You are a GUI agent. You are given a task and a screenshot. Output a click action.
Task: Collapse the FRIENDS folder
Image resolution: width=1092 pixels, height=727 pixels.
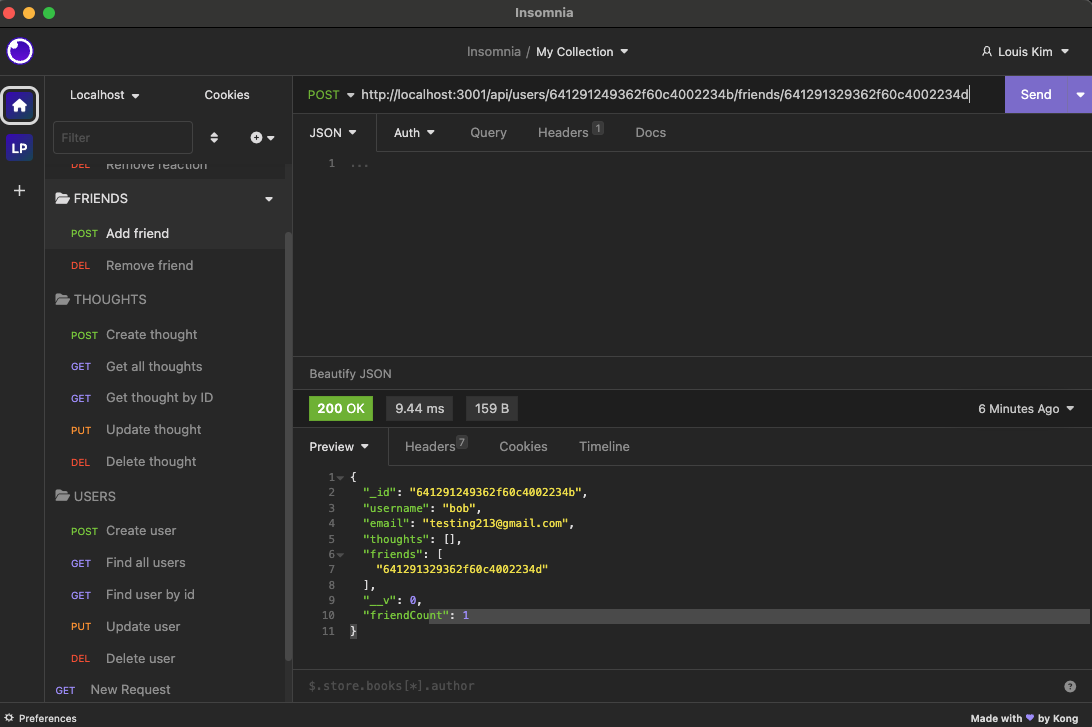click(x=268, y=198)
